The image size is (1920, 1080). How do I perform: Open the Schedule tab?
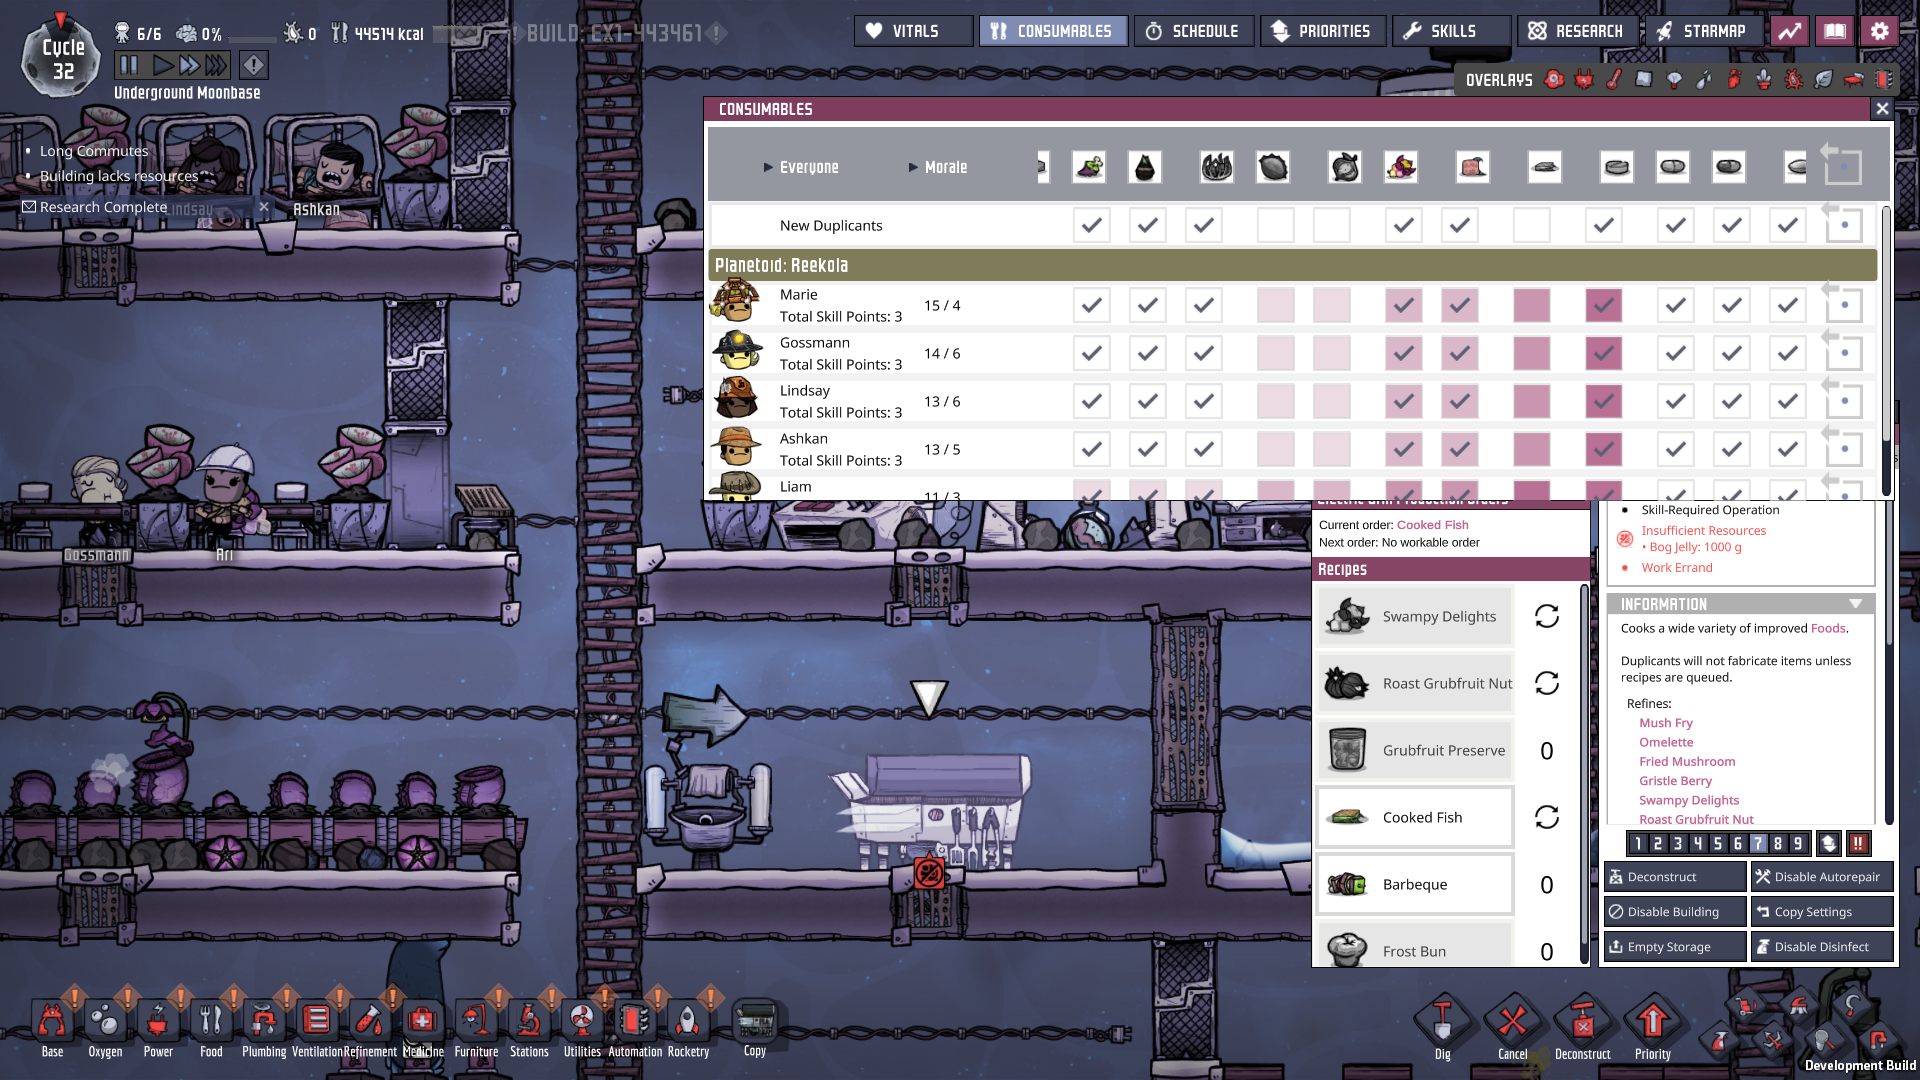[1192, 31]
